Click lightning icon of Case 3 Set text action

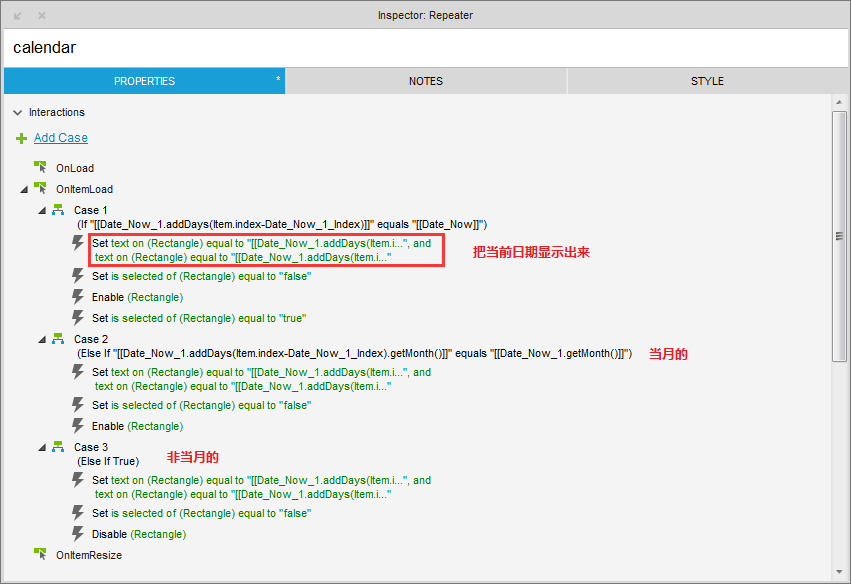coord(78,480)
